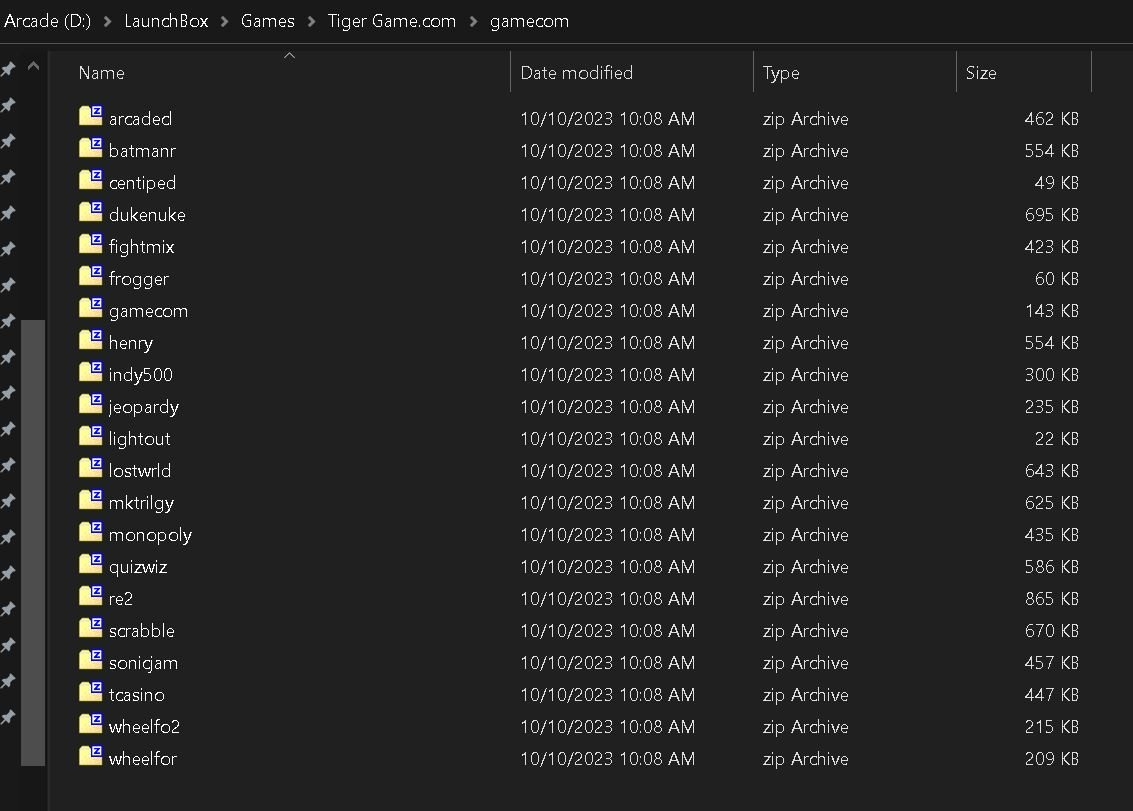
Task: Select the dukenuke file name
Action: pos(147,215)
